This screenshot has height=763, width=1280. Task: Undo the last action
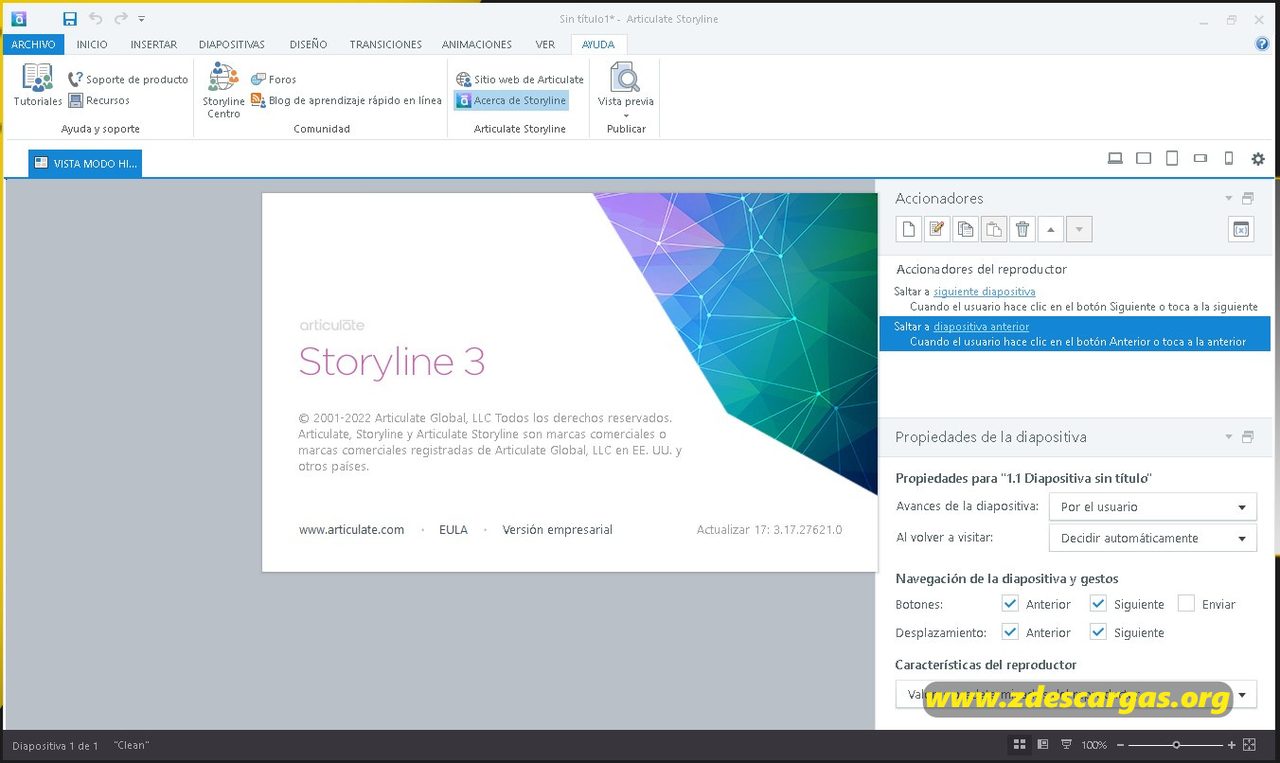click(96, 19)
